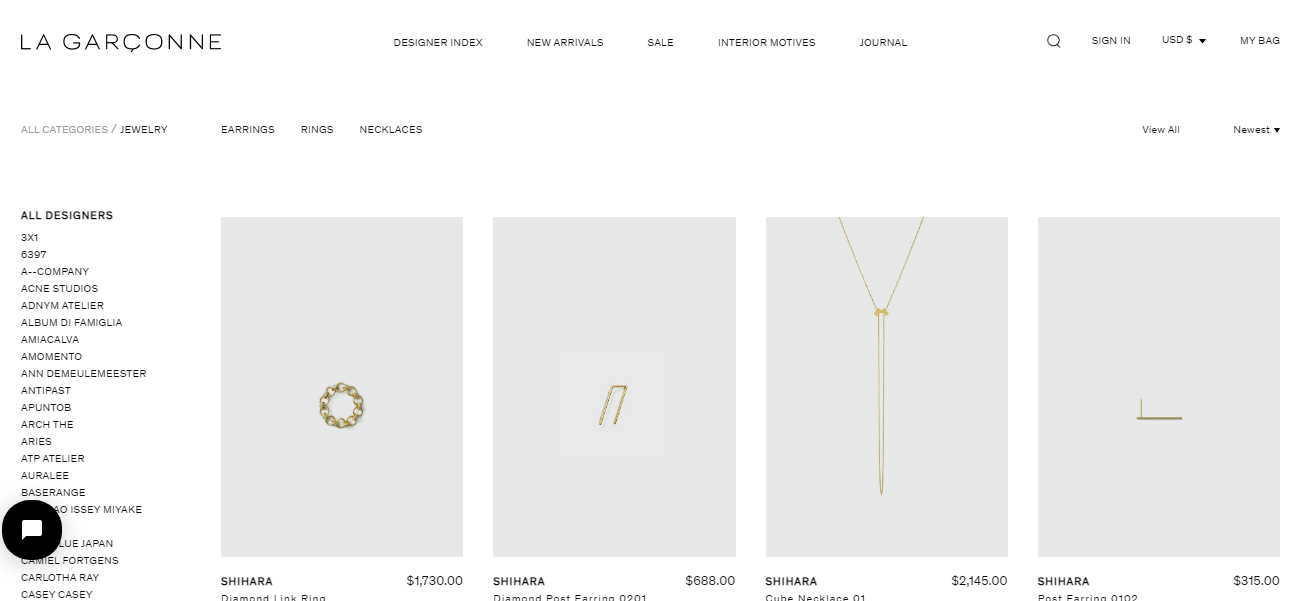Open Interior Motives menu item
The height and width of the screenshot is (601, 1298).
point(766,43)
